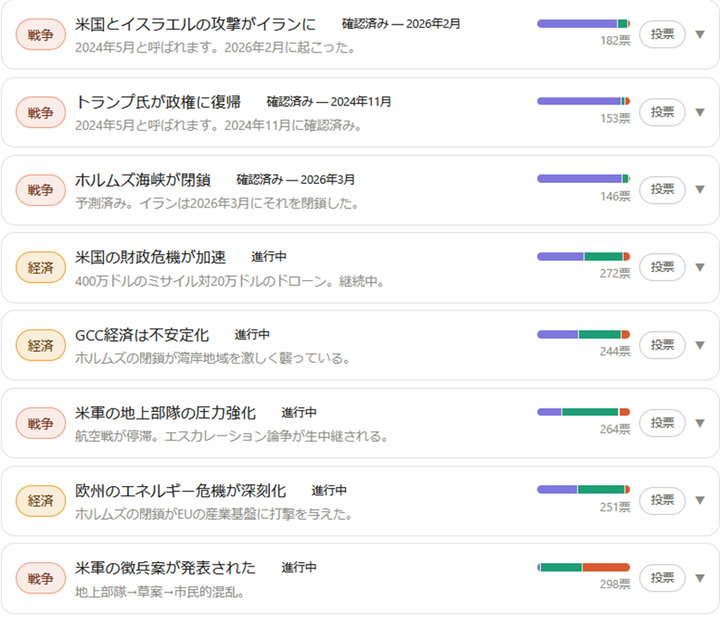The height and width of the screenshot is (617, 720).
Task: Click 進行中 status on GCC経済は不安定化
Action: [x=252, y=335]
